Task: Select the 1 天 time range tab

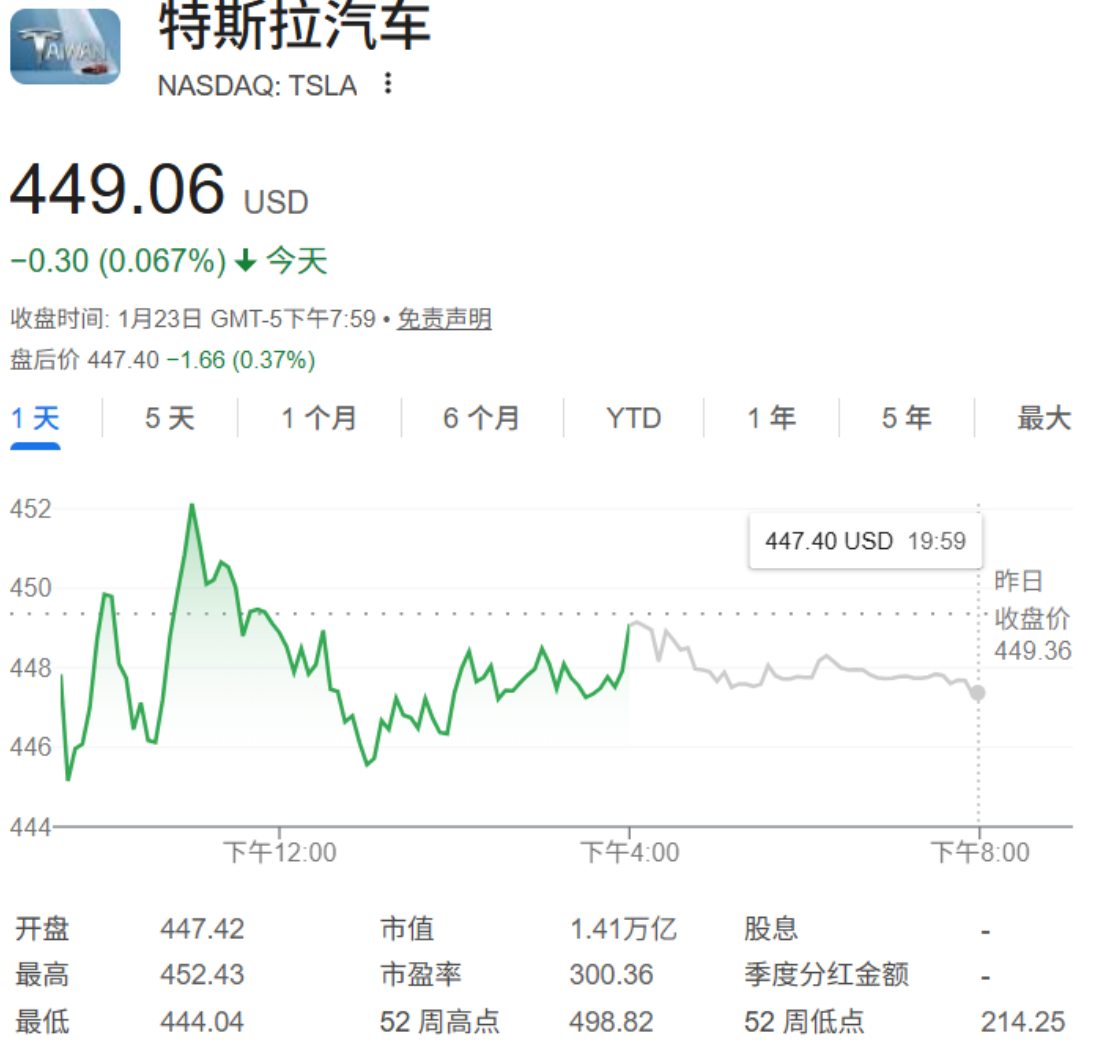Action: (35, 419)
